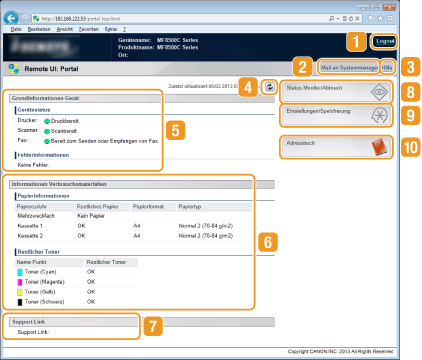
Task: Log out using the Logout button
Action: (x=385, y=41)
